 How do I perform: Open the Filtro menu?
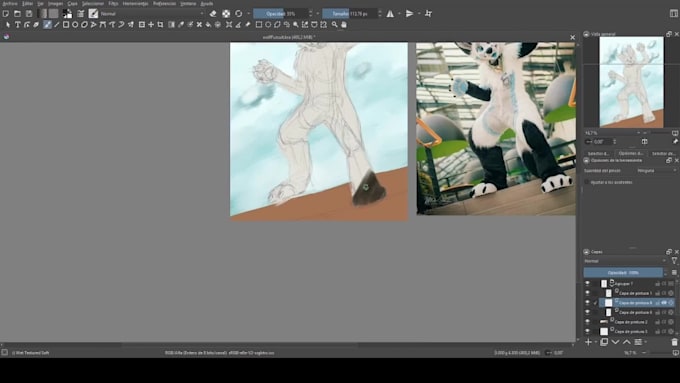coord(113,3)
